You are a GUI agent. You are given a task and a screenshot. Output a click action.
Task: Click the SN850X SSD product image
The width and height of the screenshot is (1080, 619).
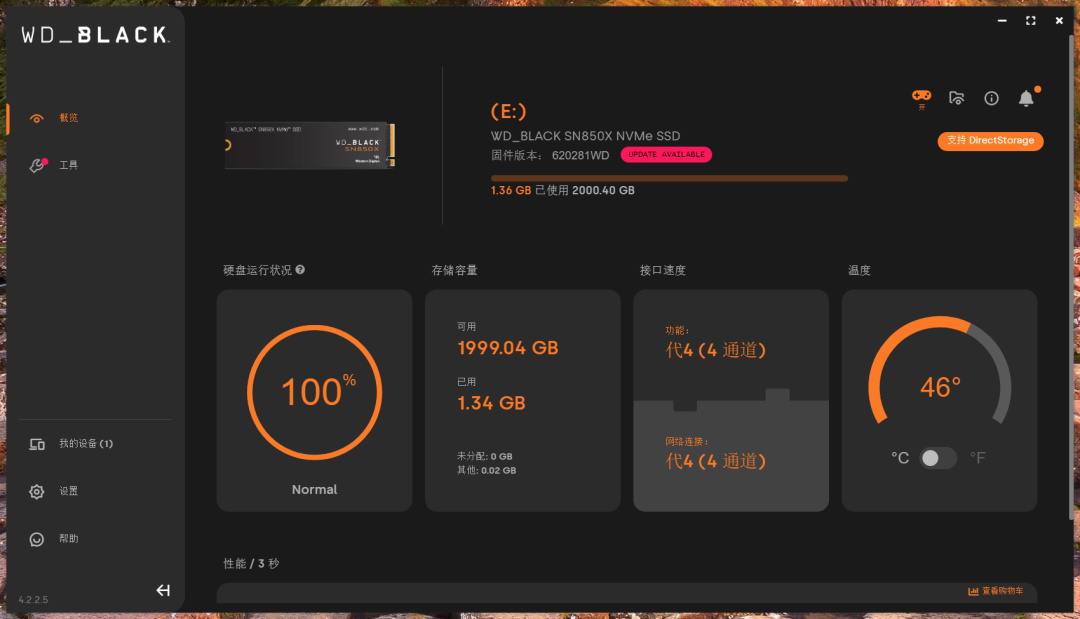[x=310, y=145]
